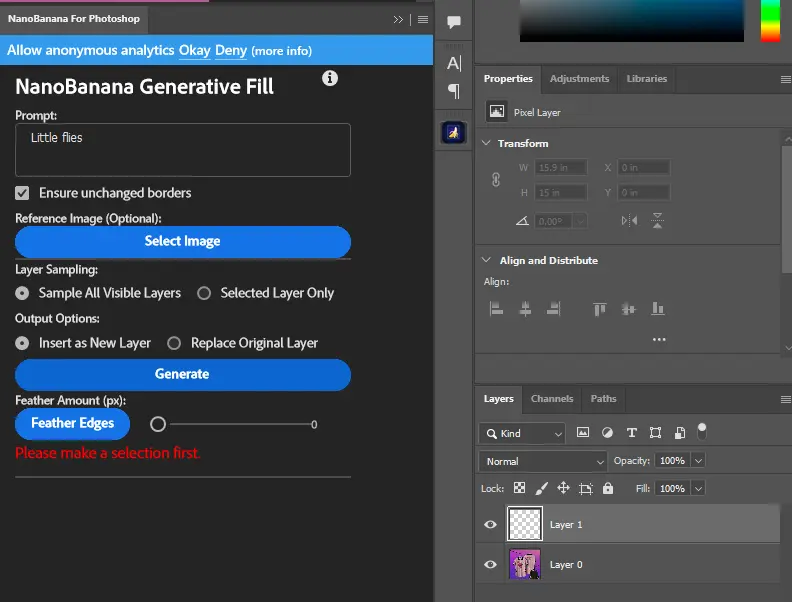Align right edges
The image size is (792, 602).
[x=554, y=309]
